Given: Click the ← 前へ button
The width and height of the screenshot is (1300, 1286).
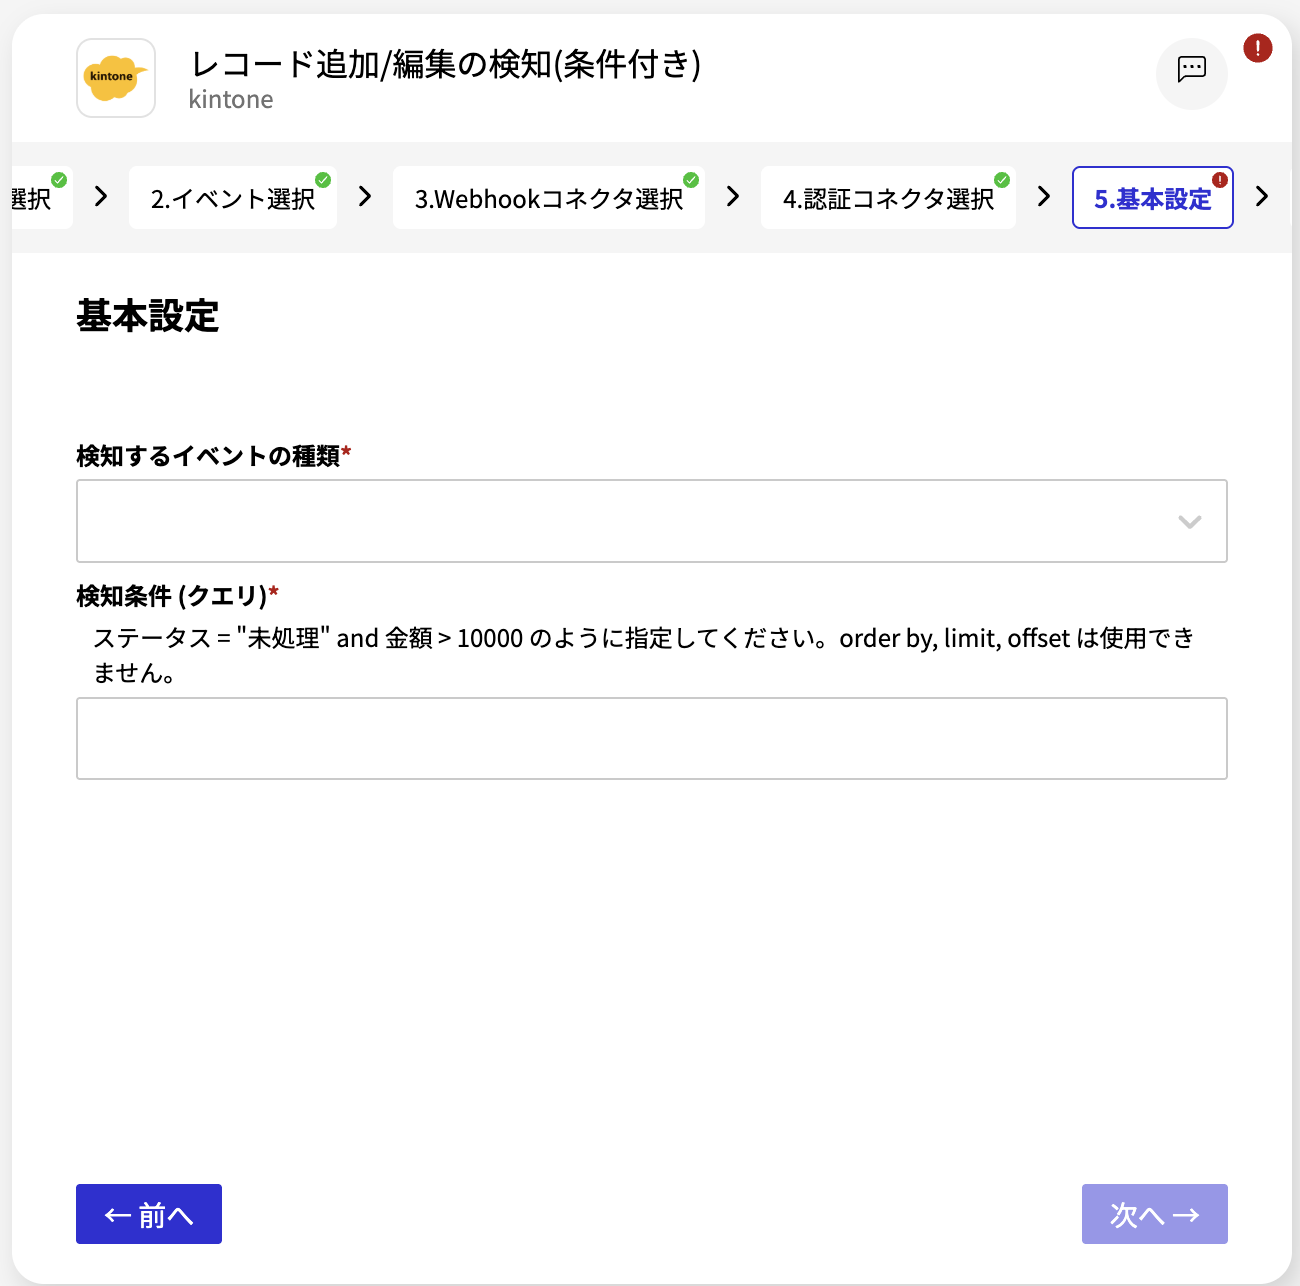Looking at the screenshot, I should pyautogui.click(x=149, y=1214).
